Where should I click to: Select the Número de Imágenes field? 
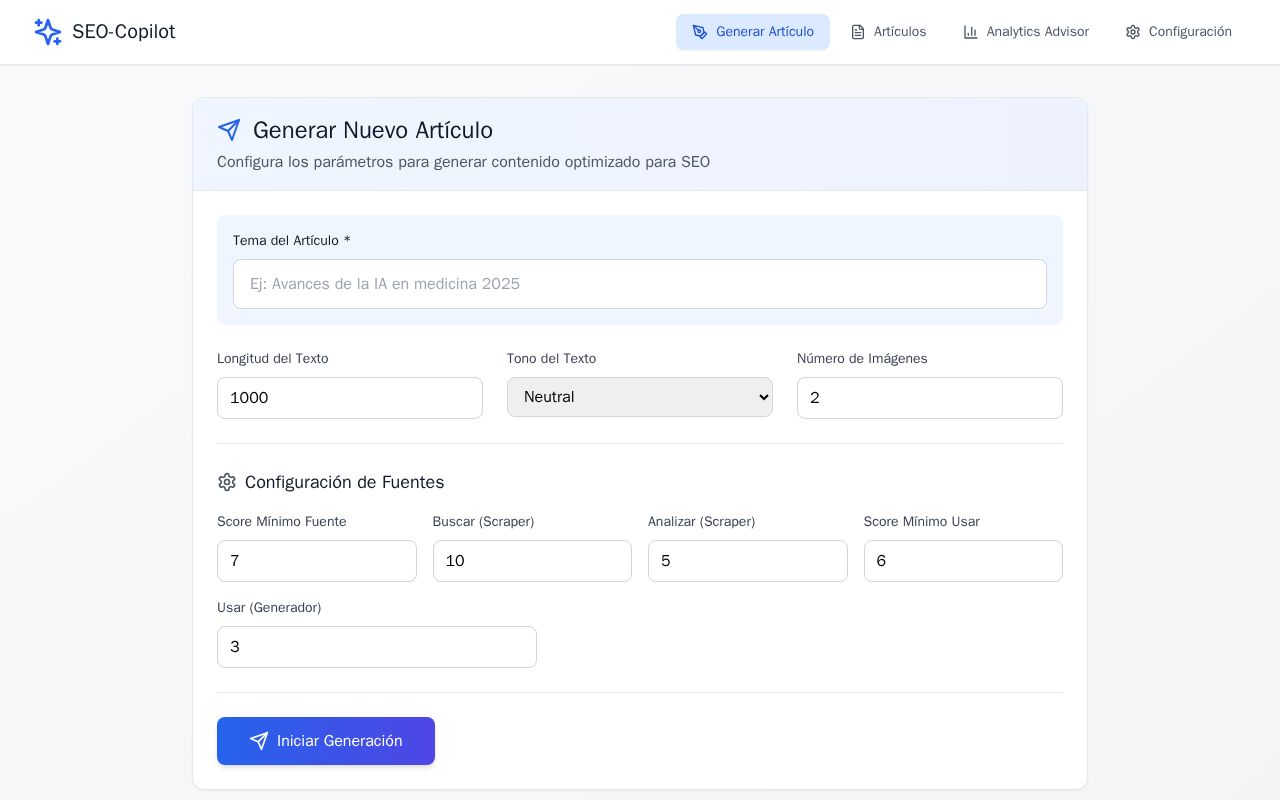pyautogui.click(x=930, y=398)
